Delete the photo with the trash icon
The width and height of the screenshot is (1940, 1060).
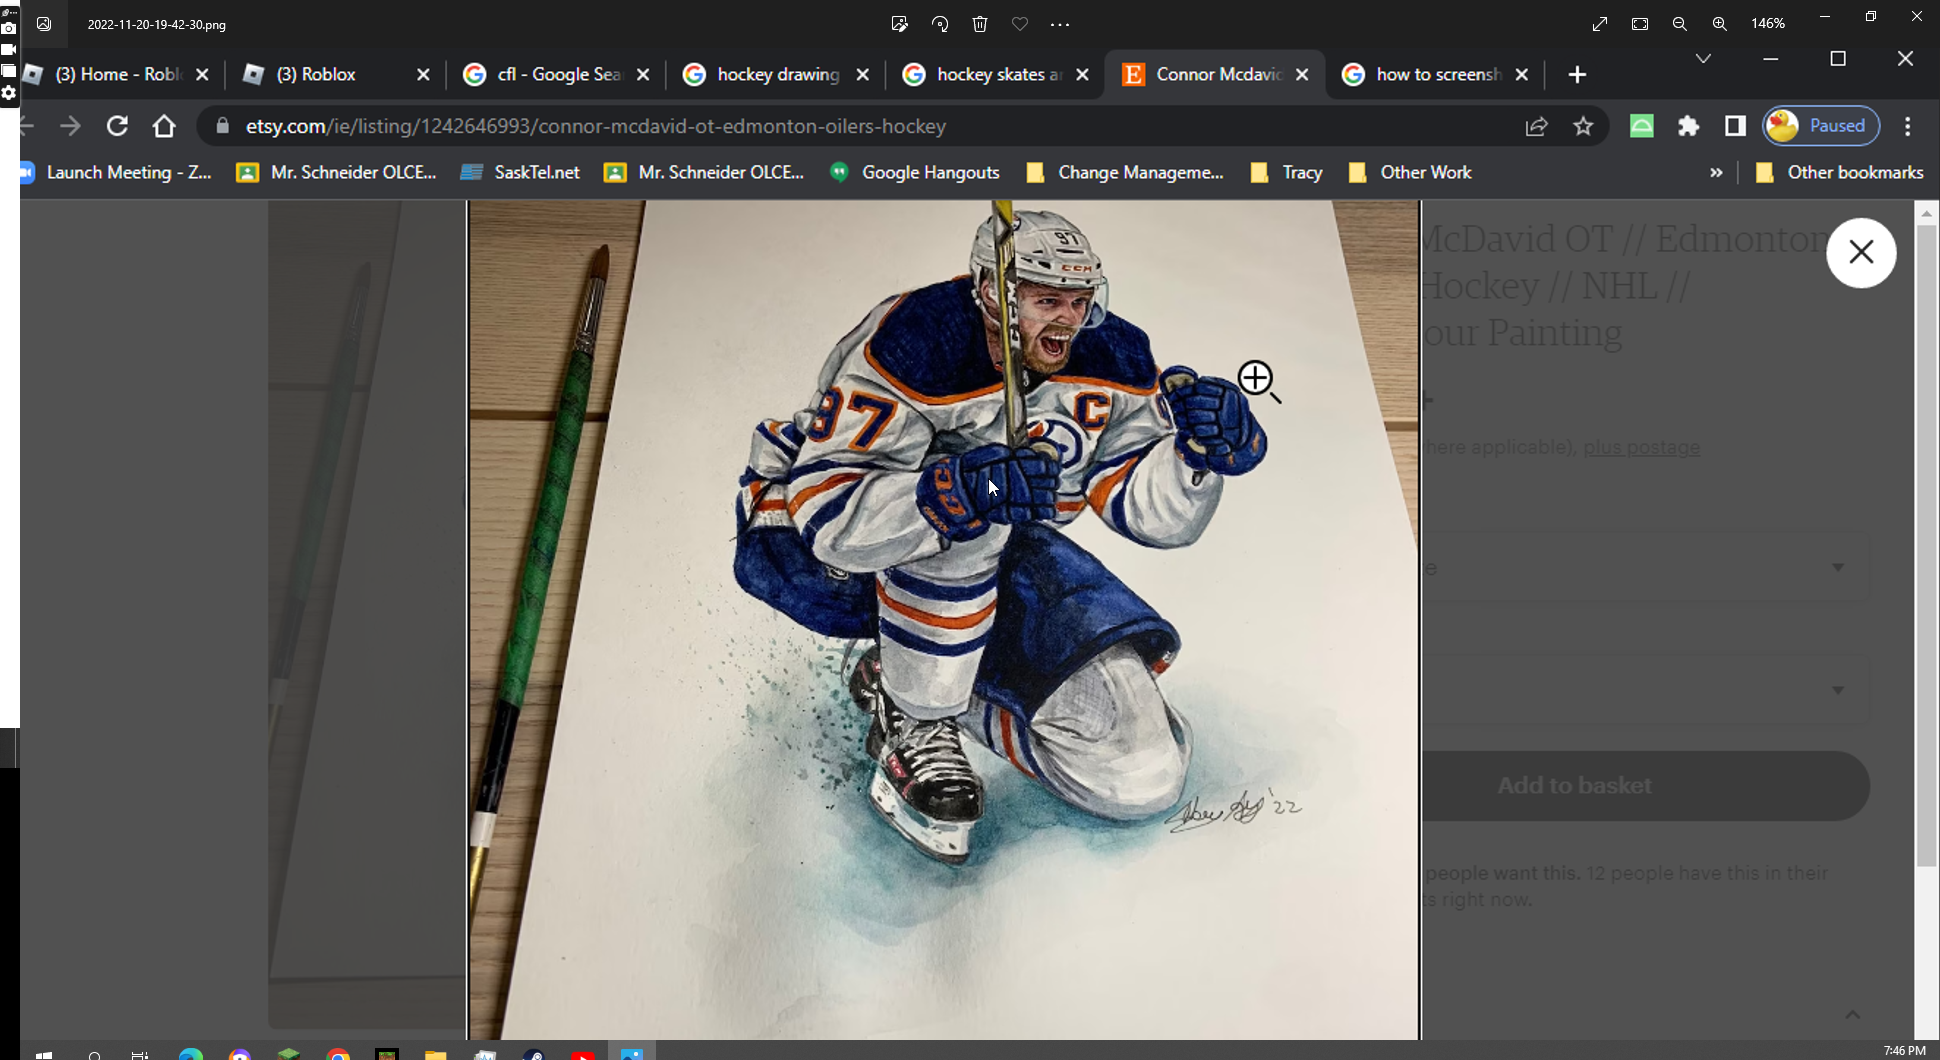tap(979, 24)
